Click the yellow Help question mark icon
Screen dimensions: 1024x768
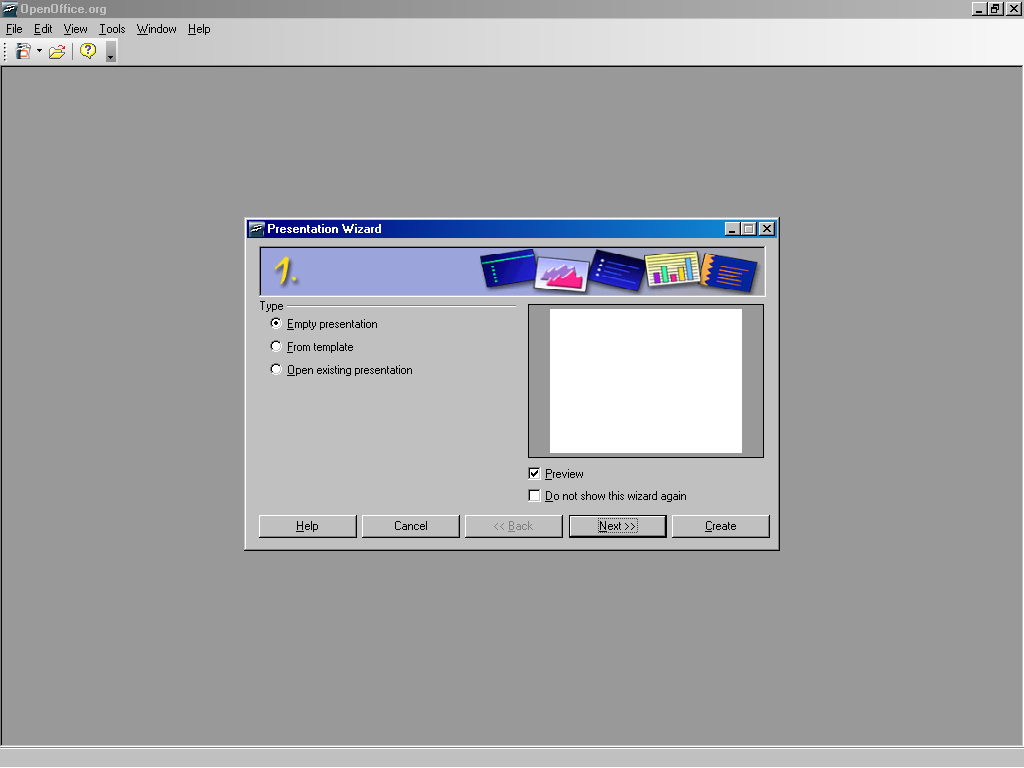88,51
